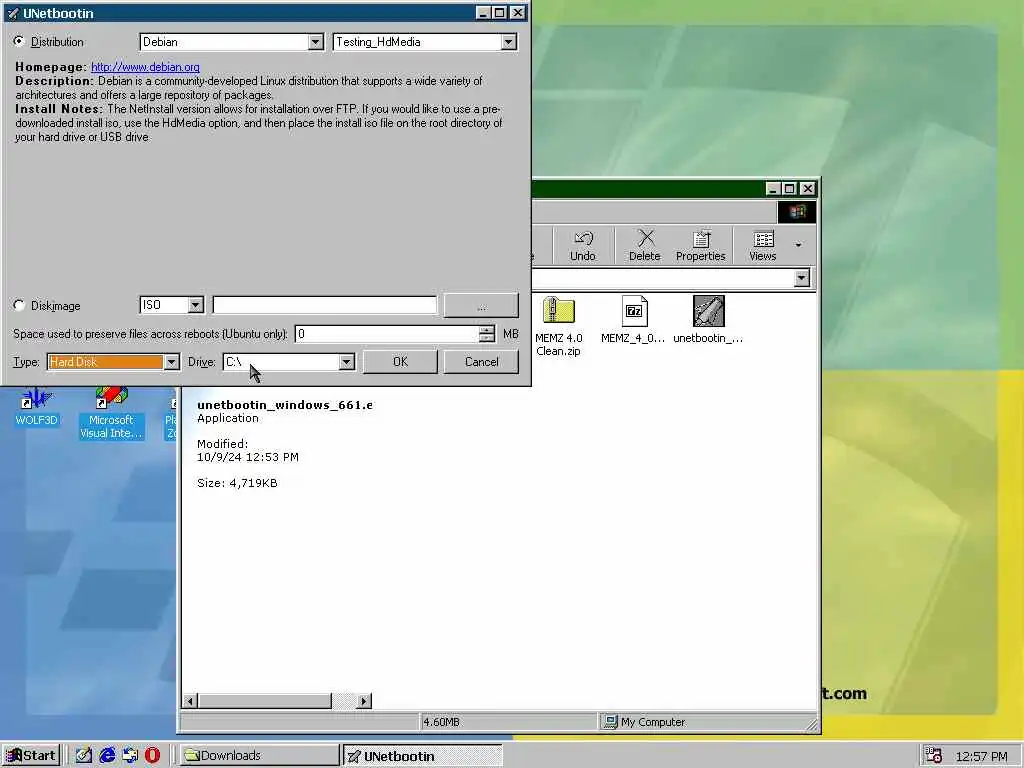Close the Downloads window
Screen dimensions: 1024x768
pos(807,189)
